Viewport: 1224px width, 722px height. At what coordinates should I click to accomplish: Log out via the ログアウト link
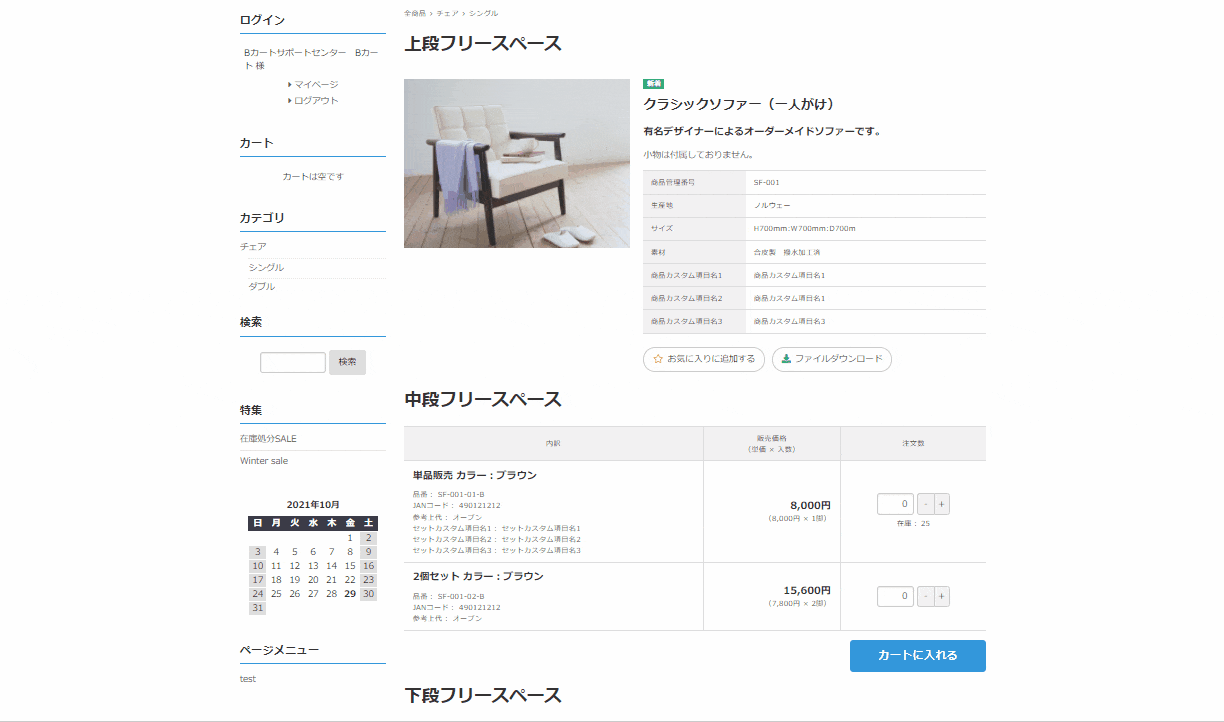[316, 101]
